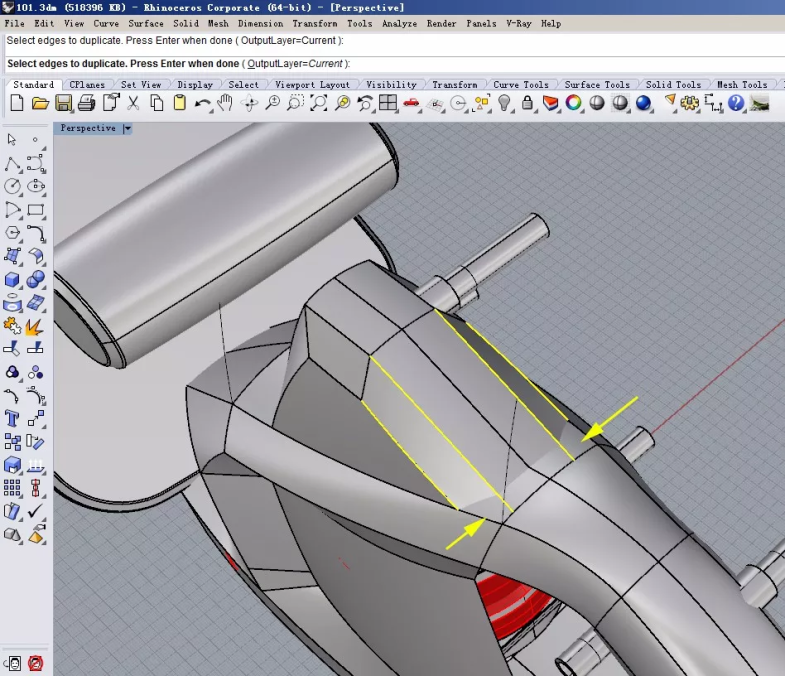Open the Solid Tools tab
Viewport: 785px width, 676px height.
point(673,85)
